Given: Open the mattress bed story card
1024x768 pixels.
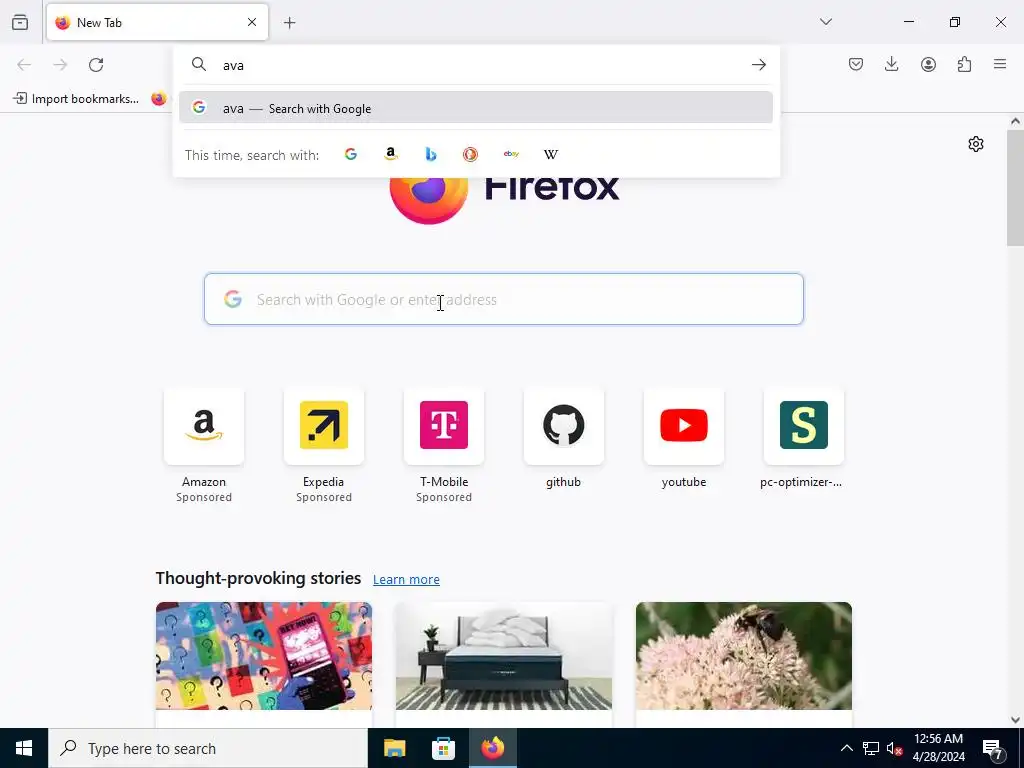Looking at the screenshot, I should (x=504, y=664).
